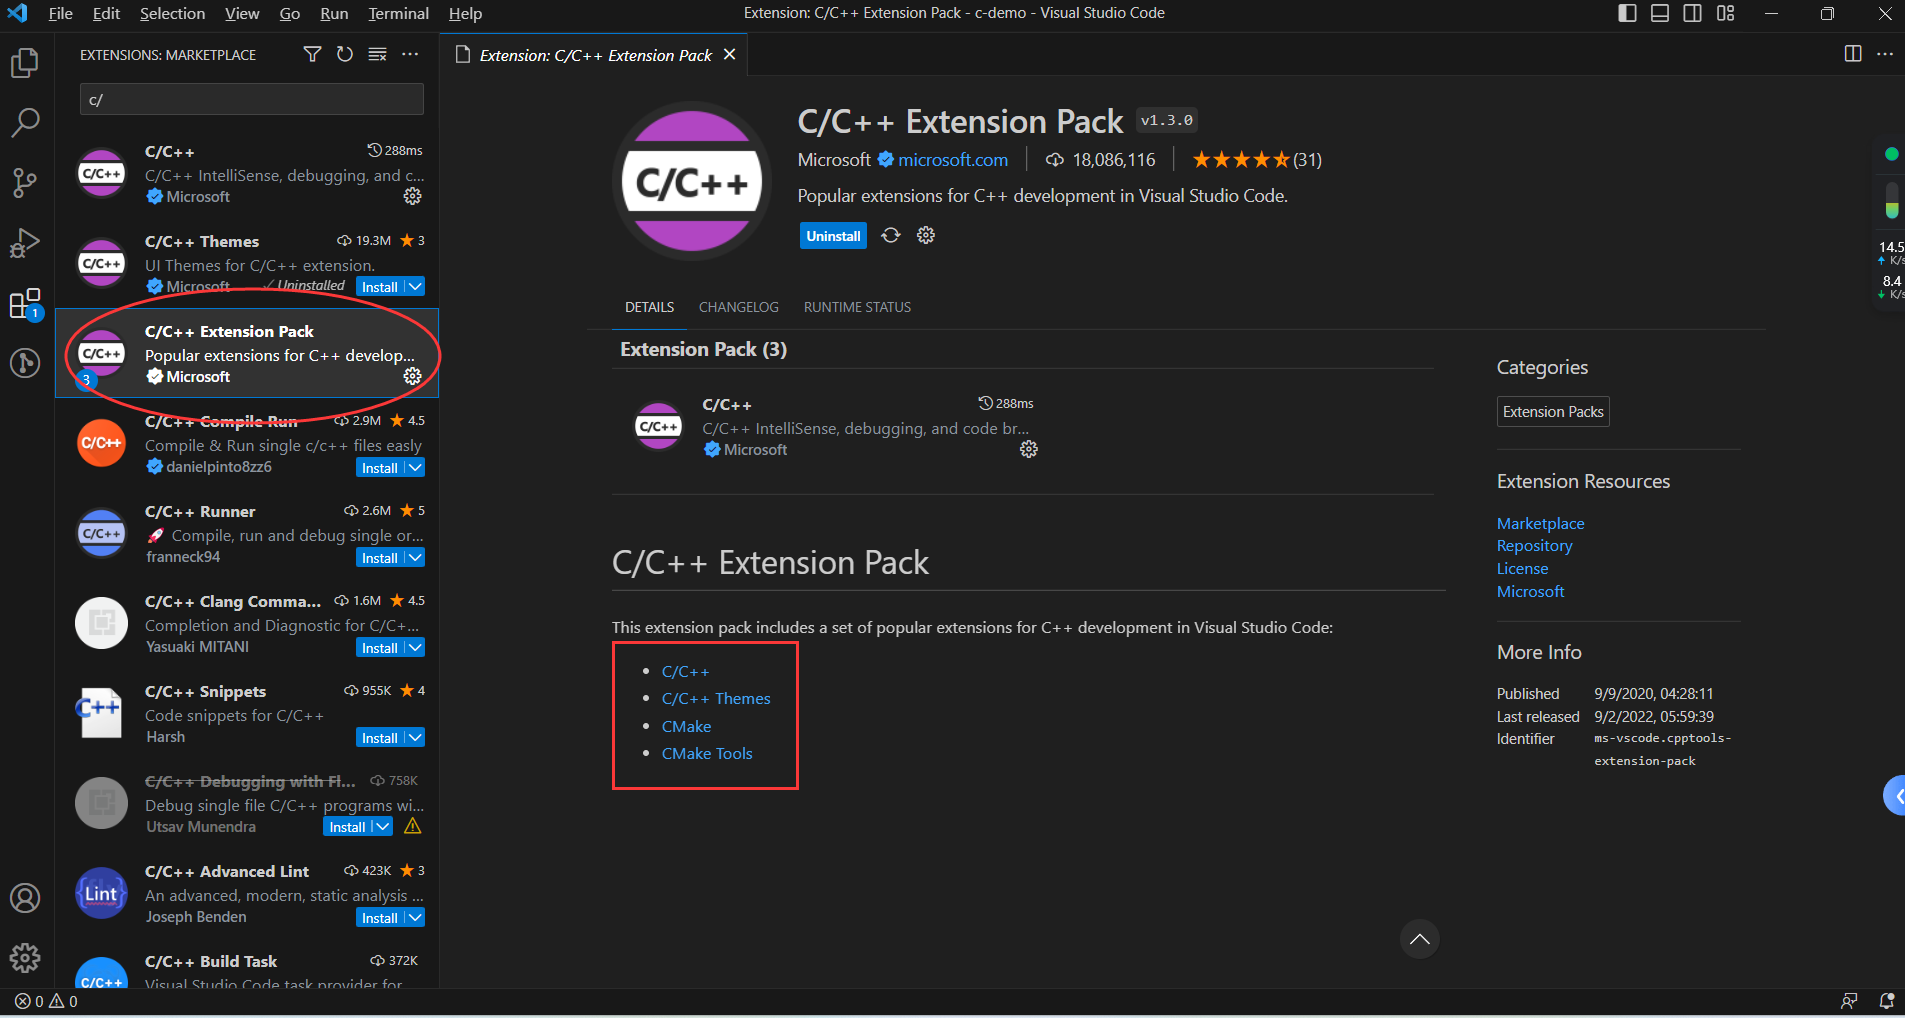
Task: Open the Search view in activity bar
Action: [25, 123]
